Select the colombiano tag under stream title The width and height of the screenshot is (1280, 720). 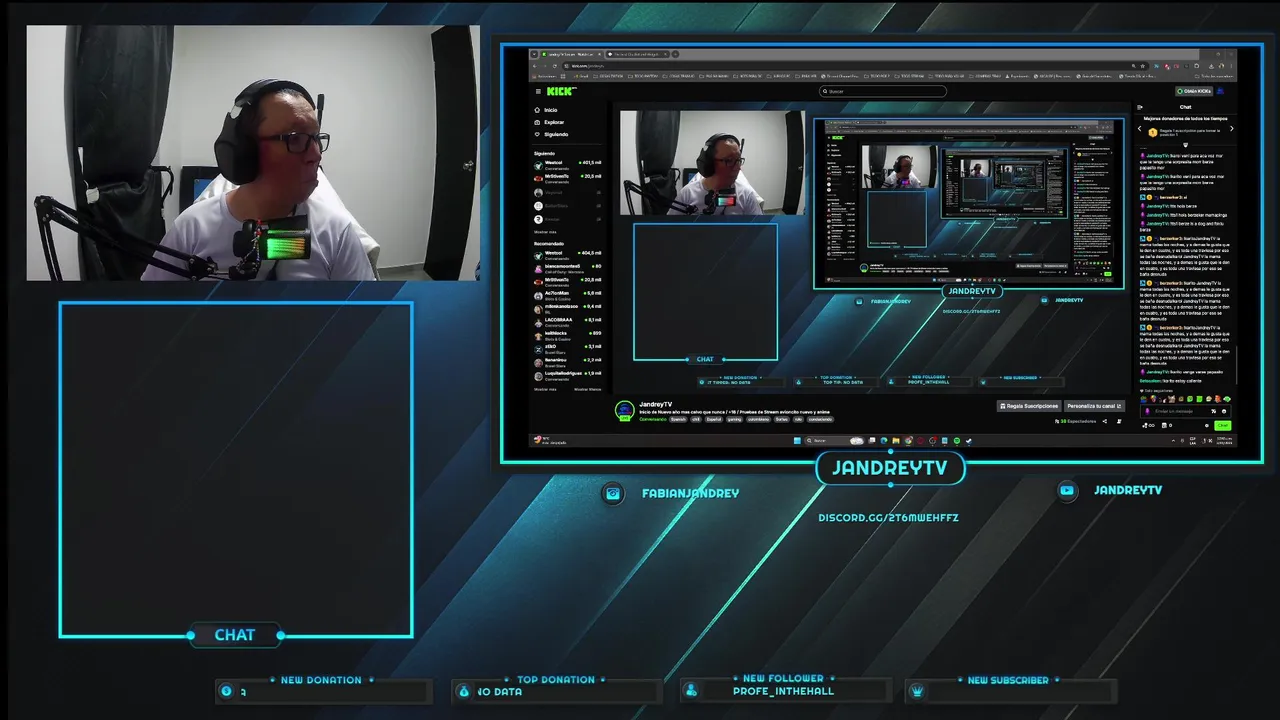(x=759, y=419)
